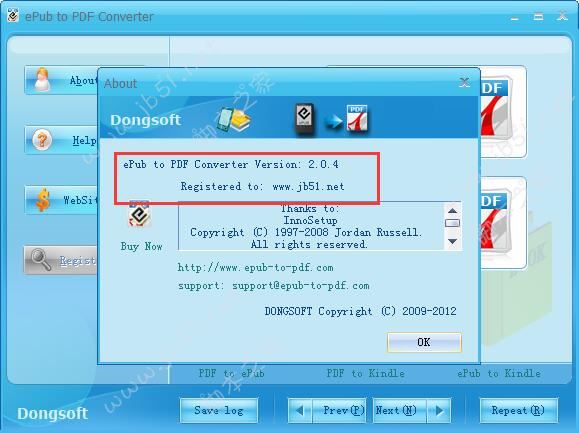Click the left arrow beside Prev
The height and width of the screenshot is (433, 579).
tap(300, 410)
